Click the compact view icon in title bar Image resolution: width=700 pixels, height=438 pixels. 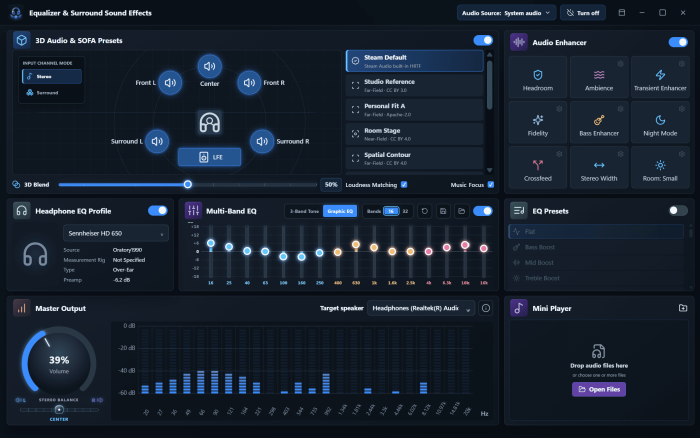click(621, 13)
